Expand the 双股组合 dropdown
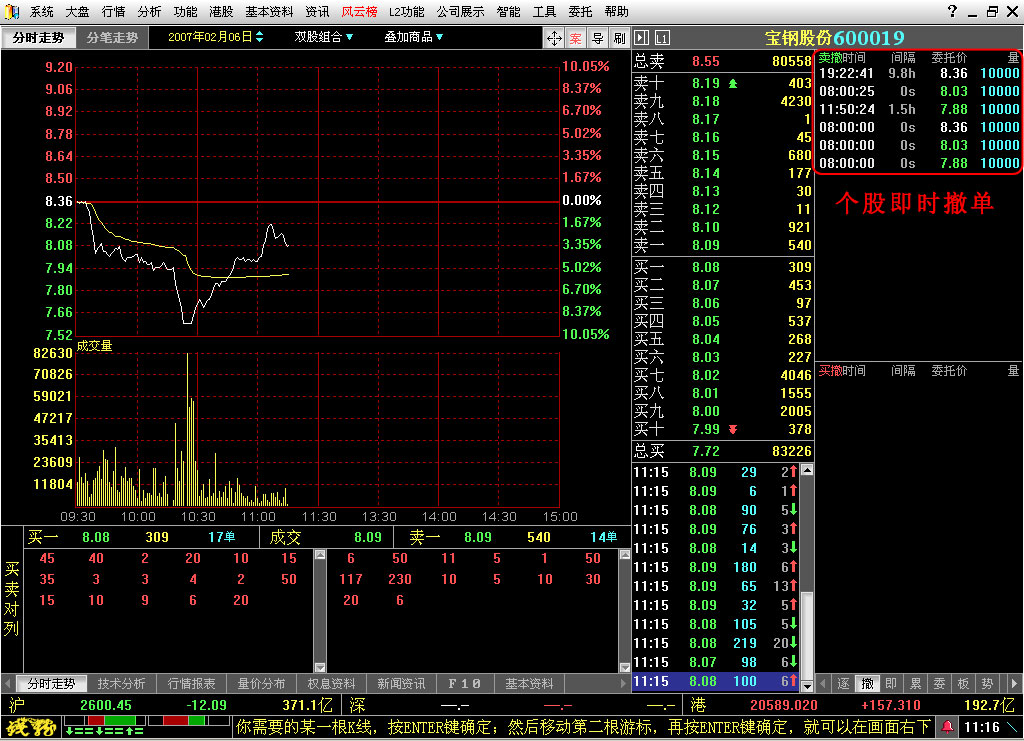 (324, 37)
